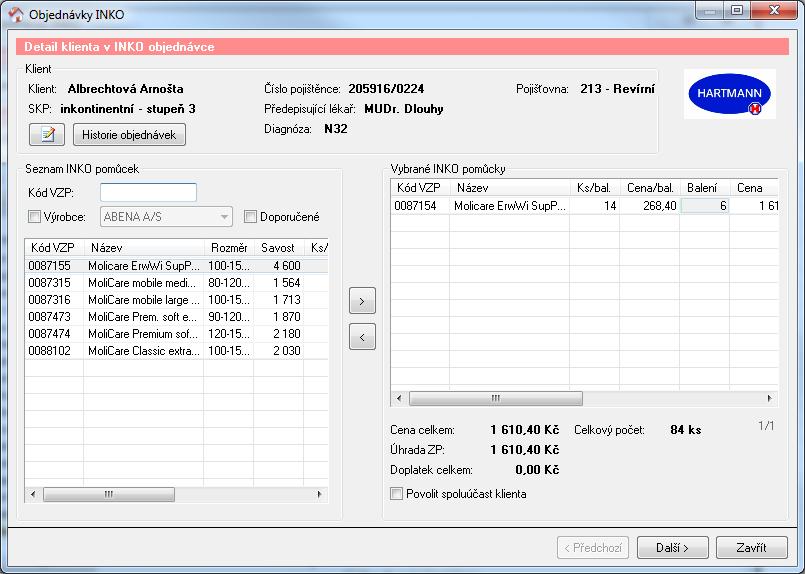The image size is (805, 574).
Task: Close dialog with Zavřít button
Action: [x=752, y=548]
